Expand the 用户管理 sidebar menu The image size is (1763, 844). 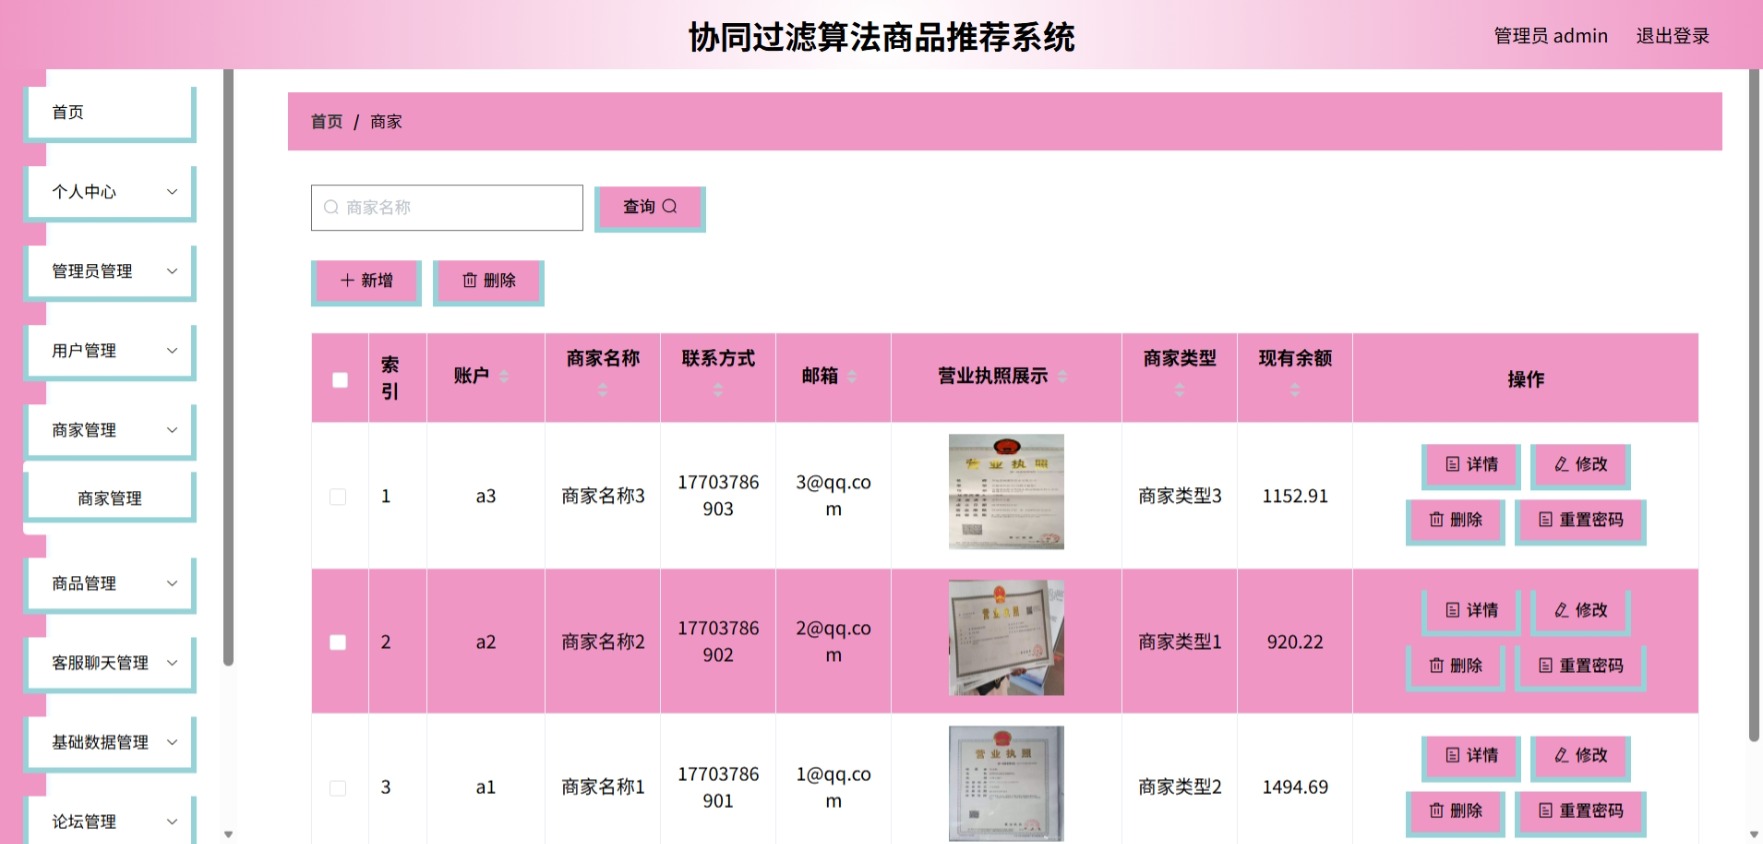click(x=109, y=351)
